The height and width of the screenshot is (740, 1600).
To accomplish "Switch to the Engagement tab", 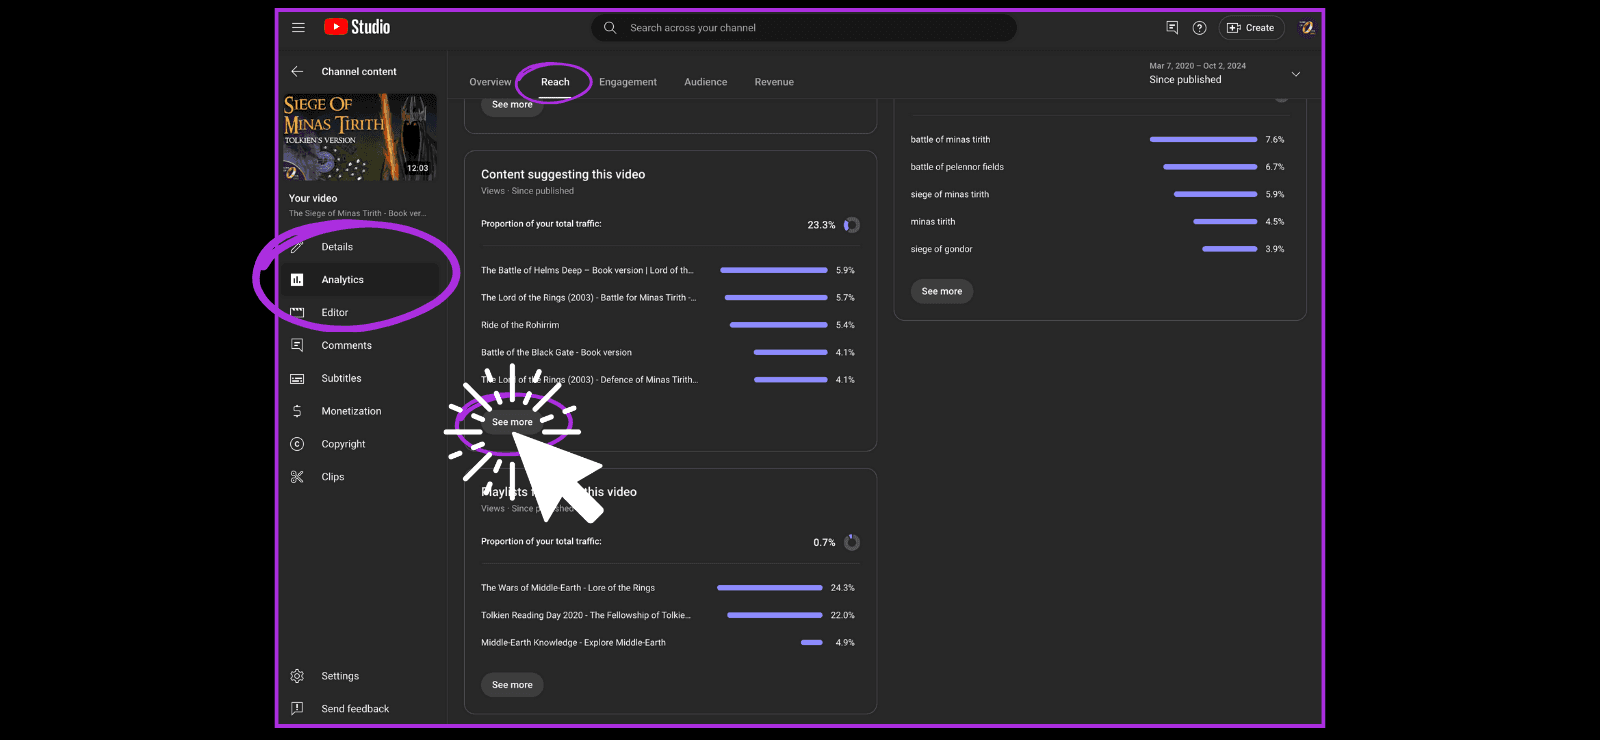I will [x=628, y=82].
